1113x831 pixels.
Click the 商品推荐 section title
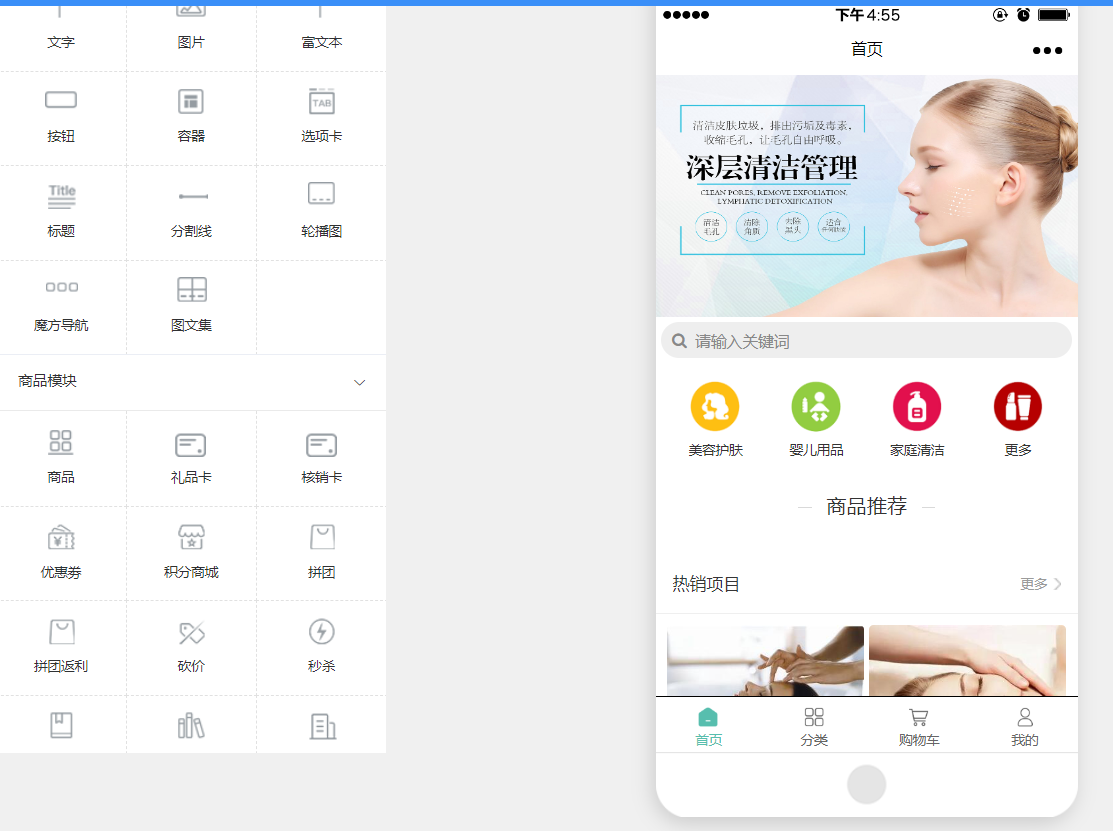pos(867,506)
